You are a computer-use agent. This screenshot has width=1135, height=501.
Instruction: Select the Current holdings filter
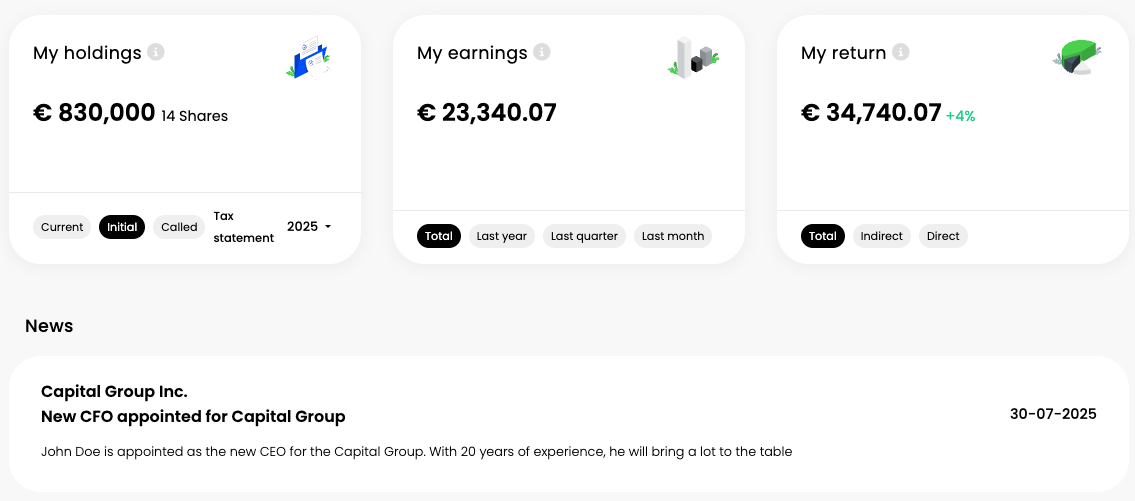click(62, 227)
